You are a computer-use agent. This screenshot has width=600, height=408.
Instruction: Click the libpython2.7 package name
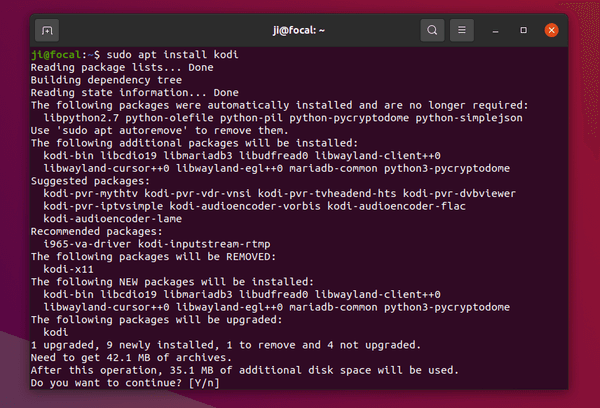click(x=81, y=118)
